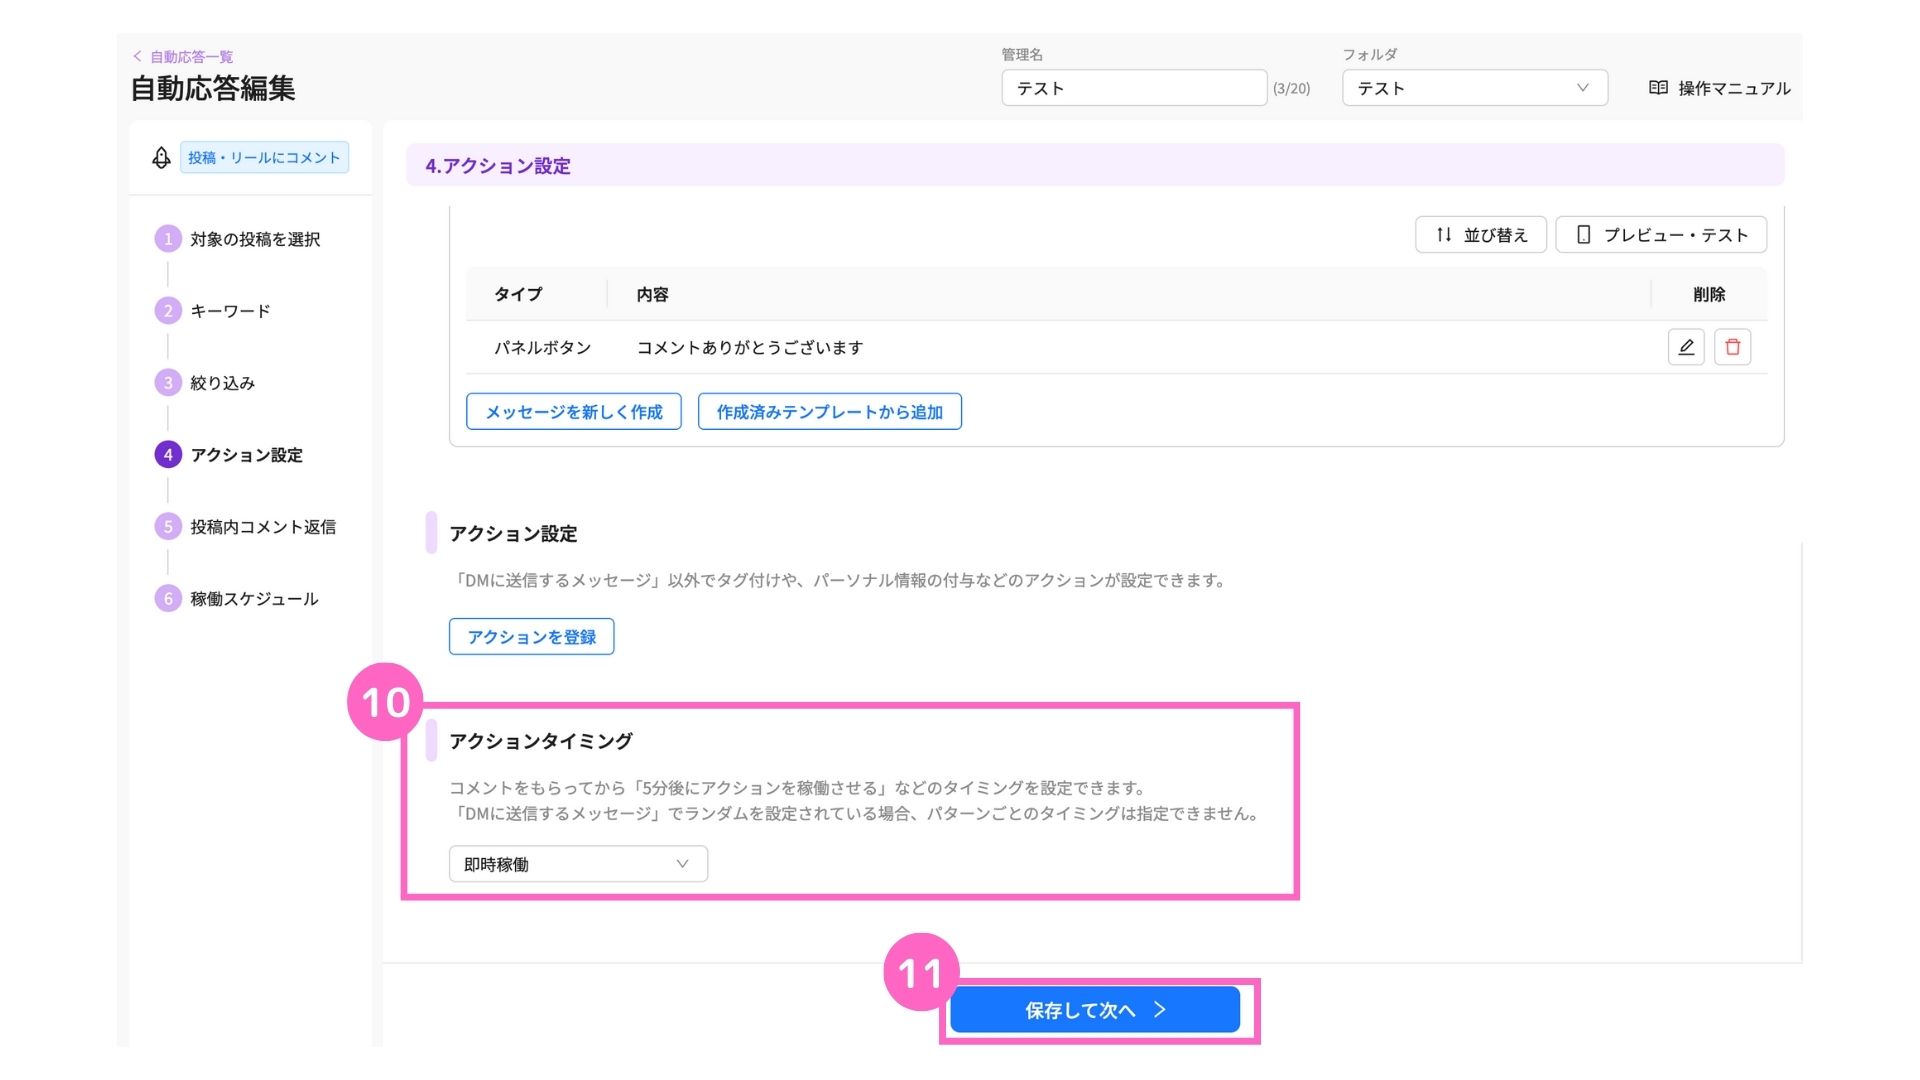This screenshot has height=1080, width=1920.
Task: Click メッセージを新しく作成 button
Action: (x=574, y=412)
